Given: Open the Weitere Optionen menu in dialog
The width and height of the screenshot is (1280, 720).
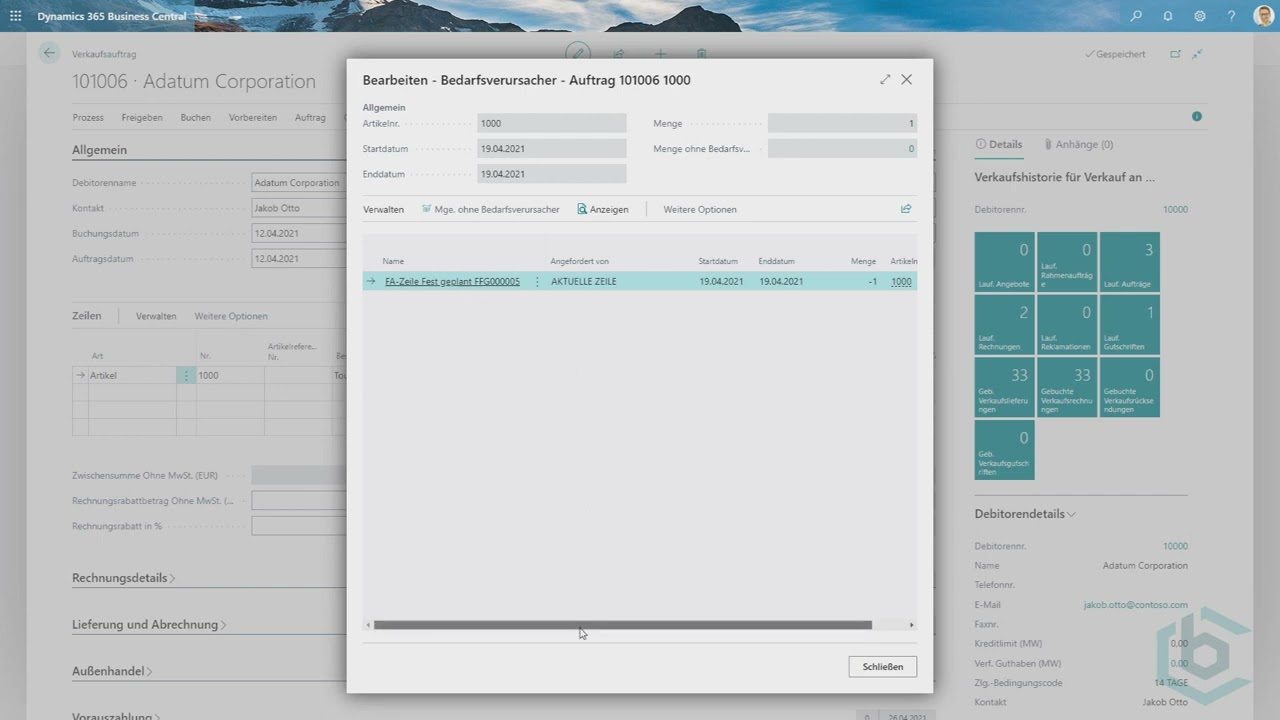Looking at the screenshot, I should (700, 210).
